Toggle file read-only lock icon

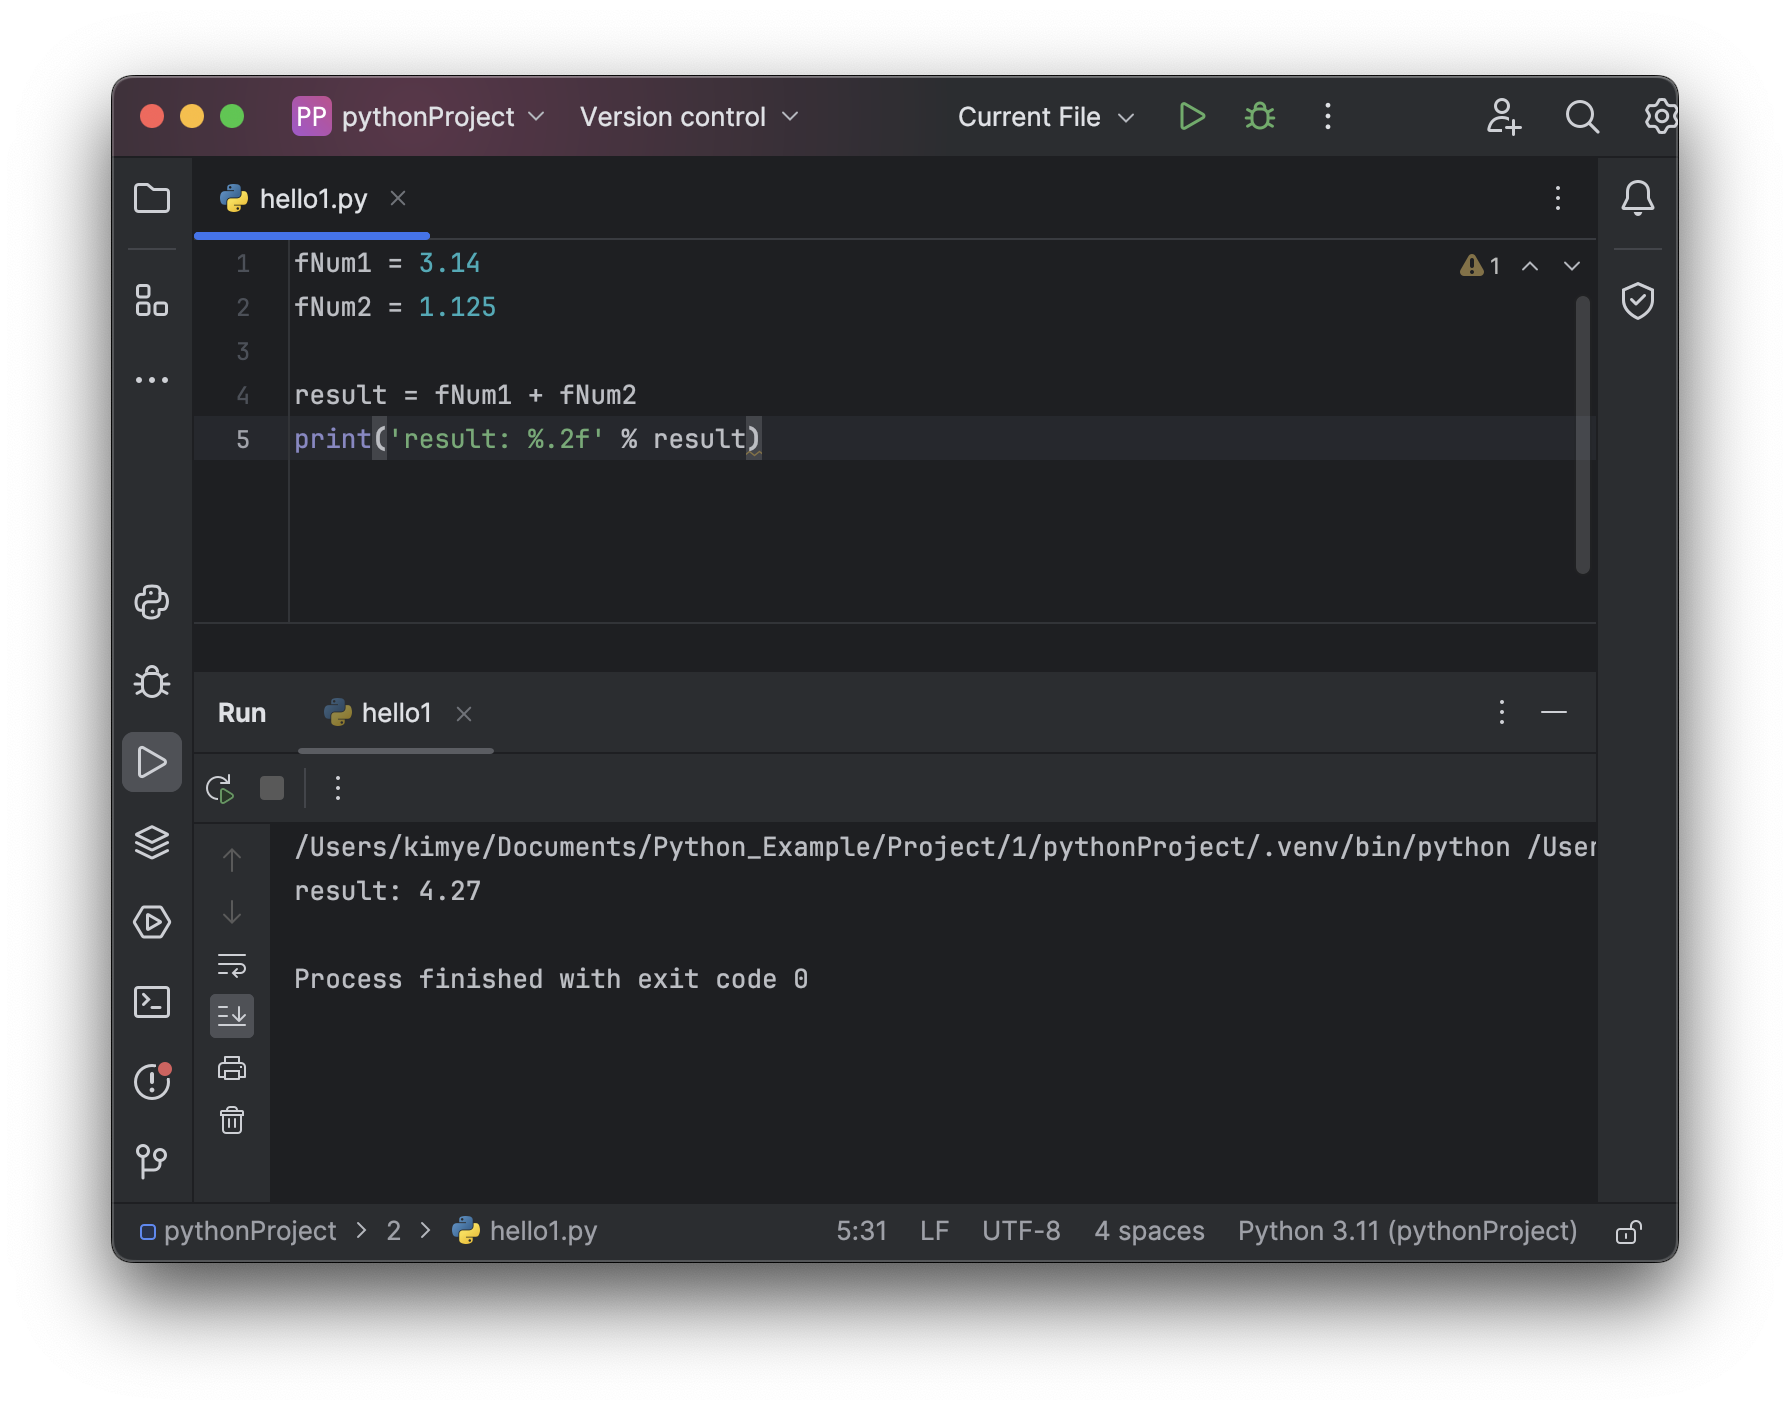[x=1628, y=1232]
